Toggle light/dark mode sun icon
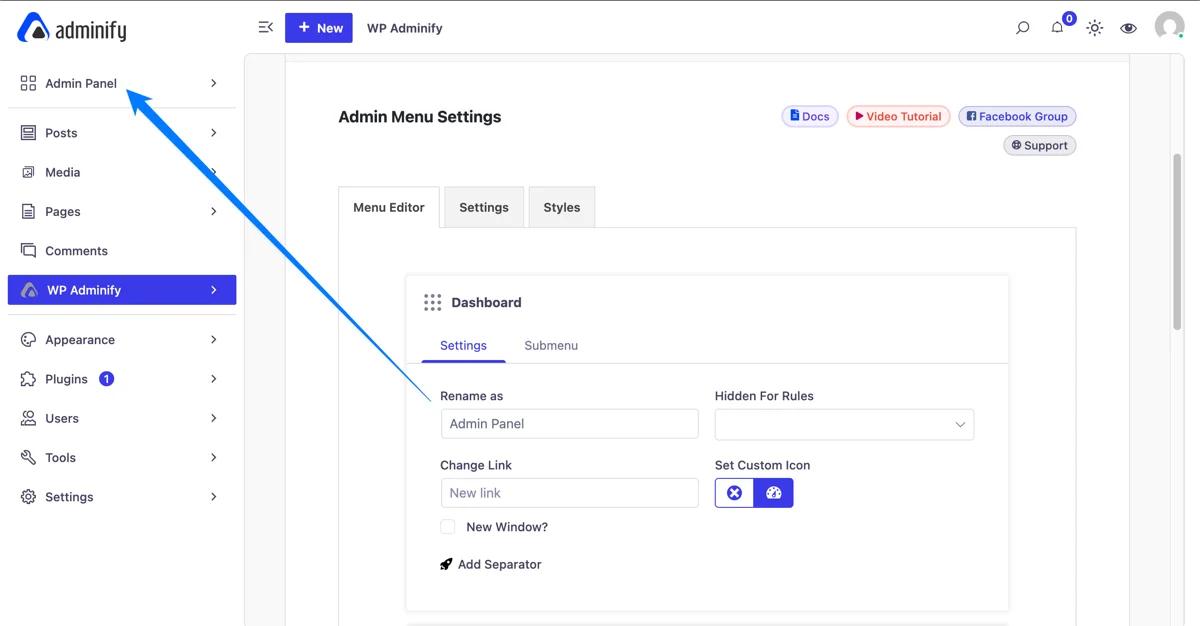 1095,28
